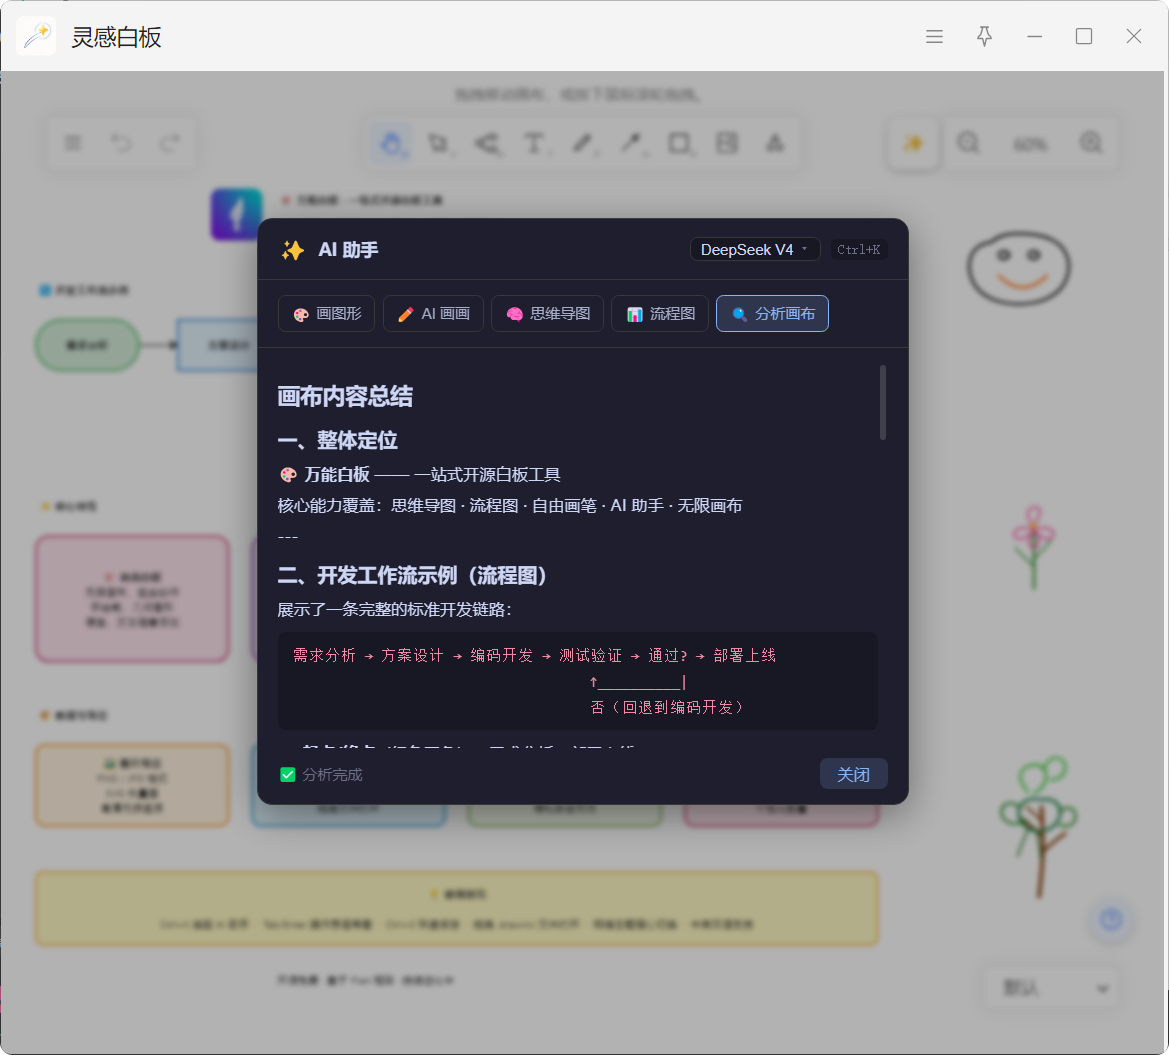This screenshot has height=1055, width=1169.
Task: Open the 思维导图 tab
Action: pos(547,314)
